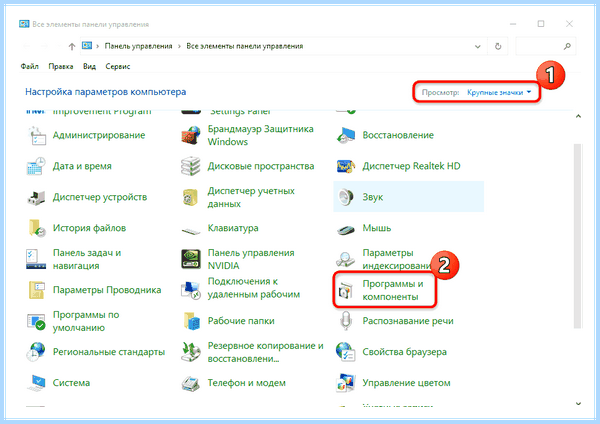This screenshot has height=424, width=600.
Task: Click the Администрирование text label
Action: pos(99,135)
